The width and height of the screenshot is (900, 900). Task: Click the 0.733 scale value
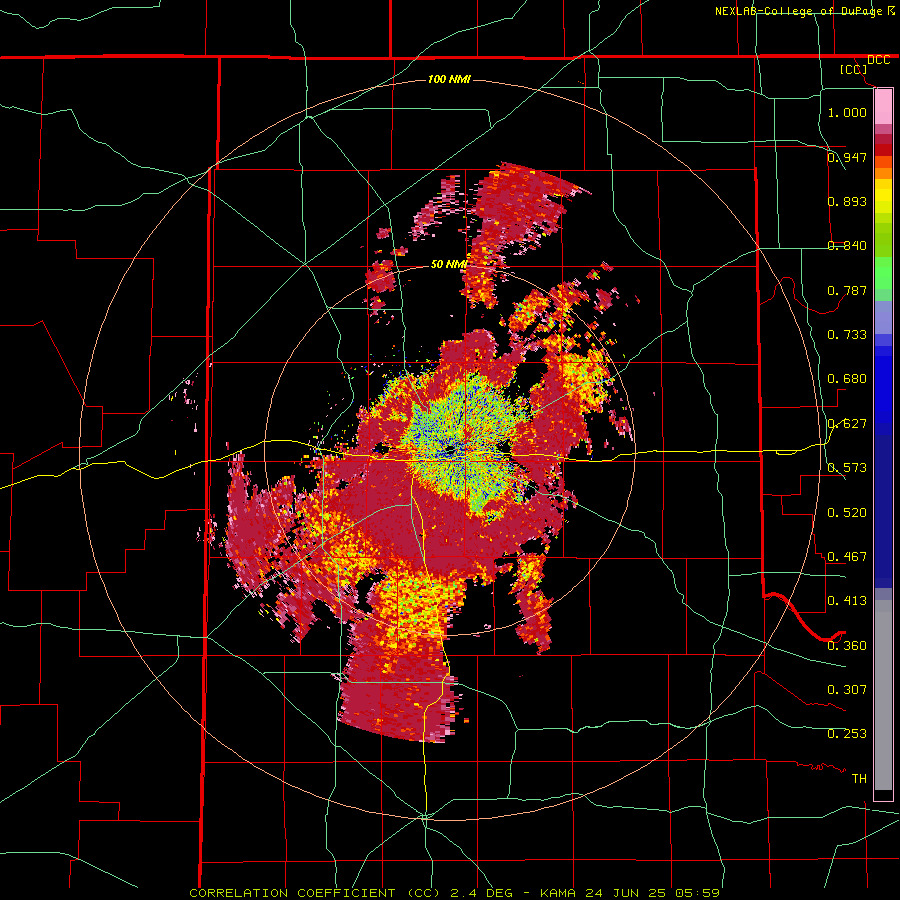tap(847, 335)
